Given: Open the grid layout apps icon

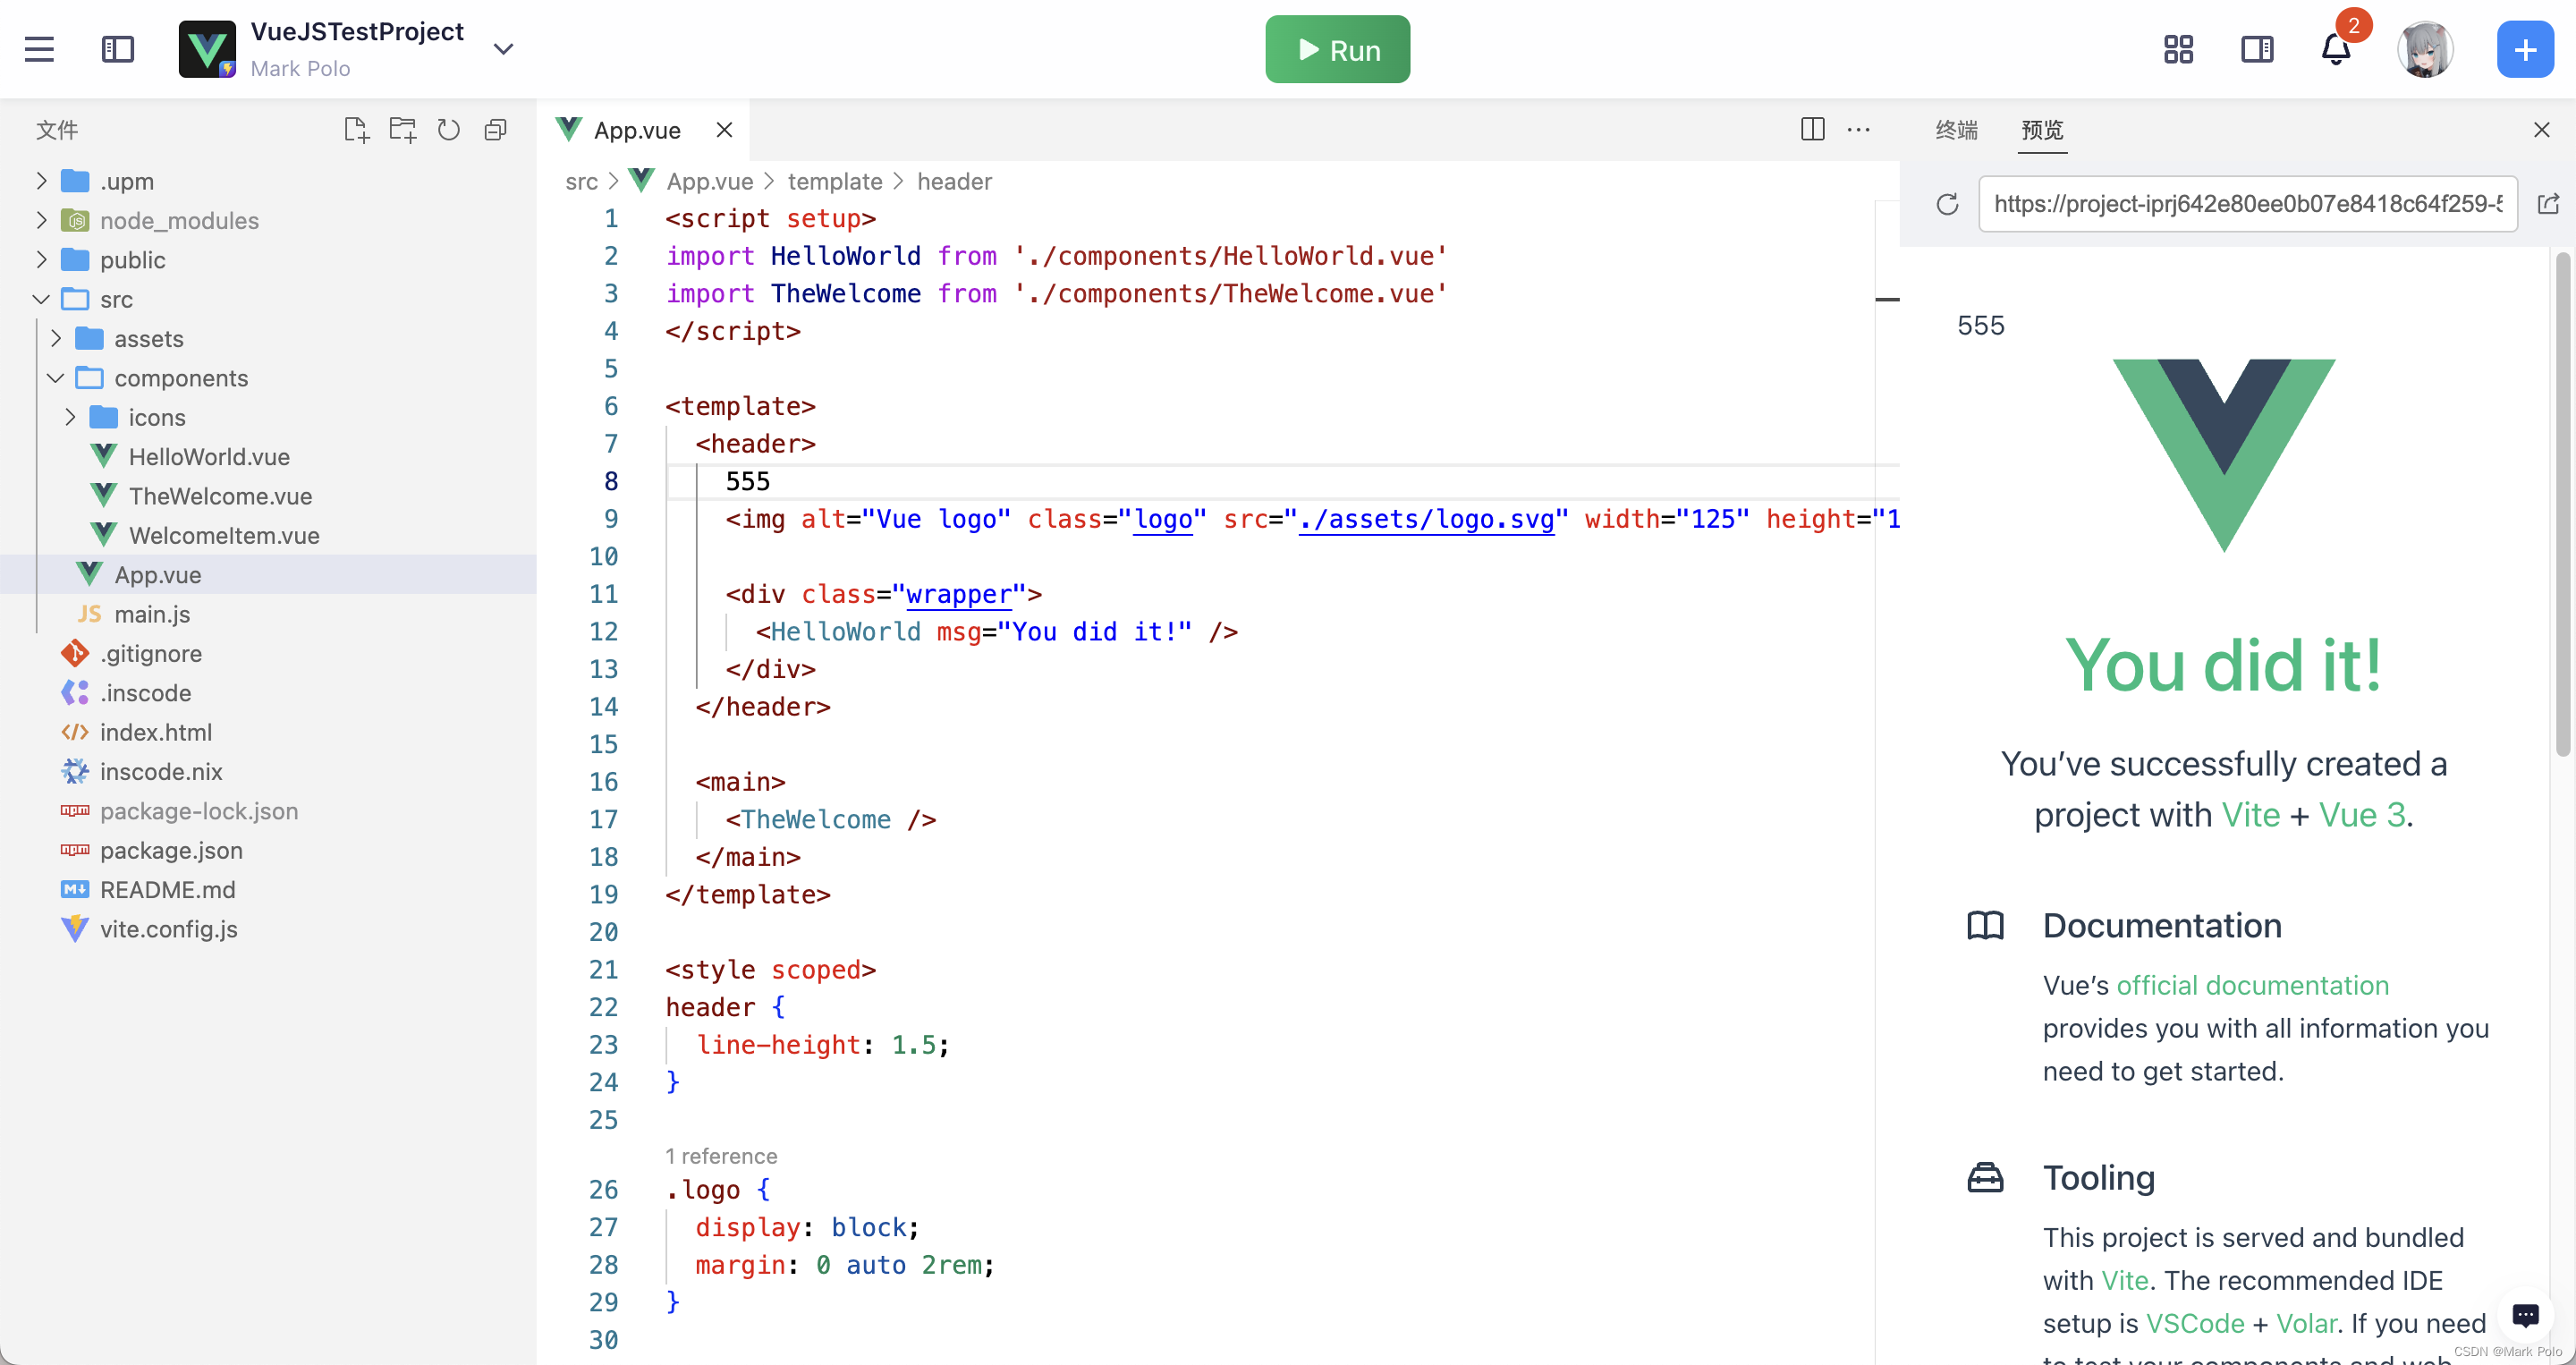Looking at the screenshot, I should click(x=2178, y=49).
